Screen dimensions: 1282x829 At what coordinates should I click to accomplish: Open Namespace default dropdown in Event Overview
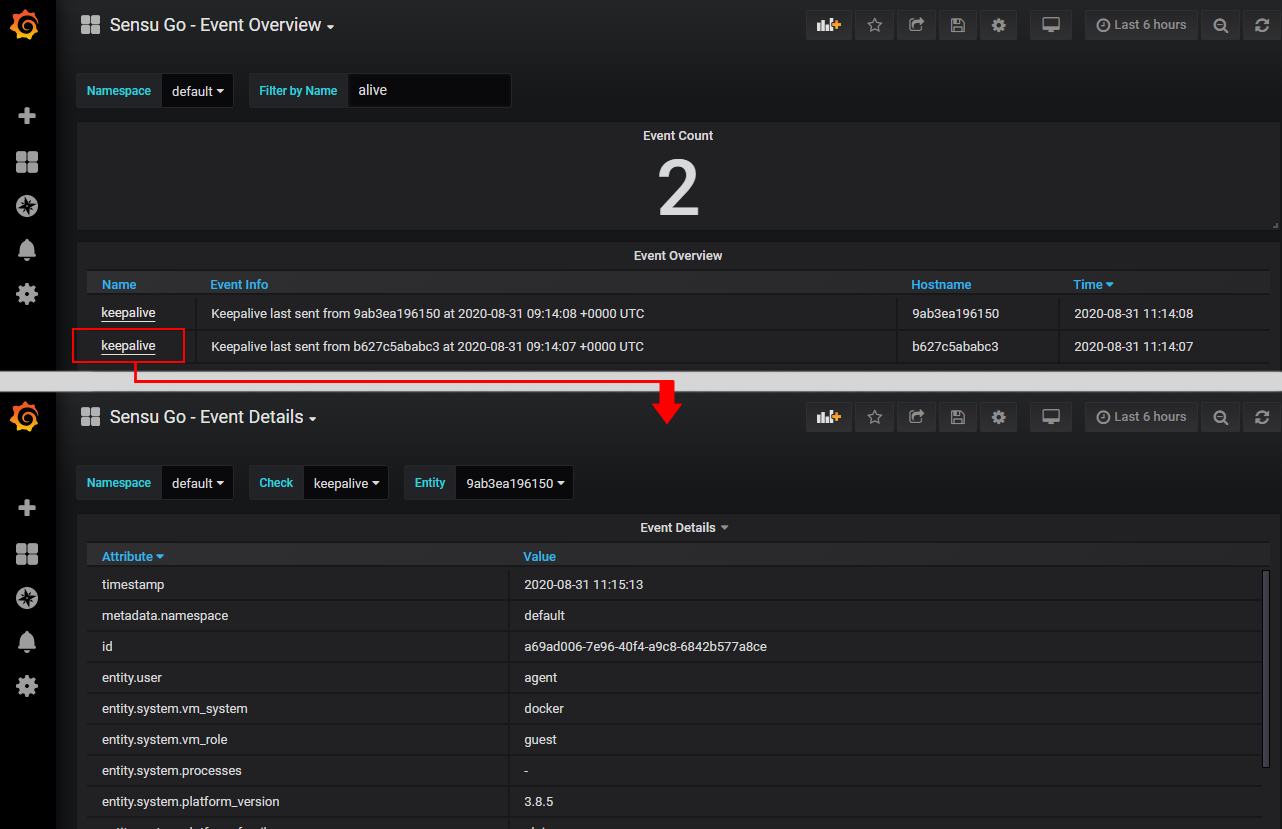[197, 91]
